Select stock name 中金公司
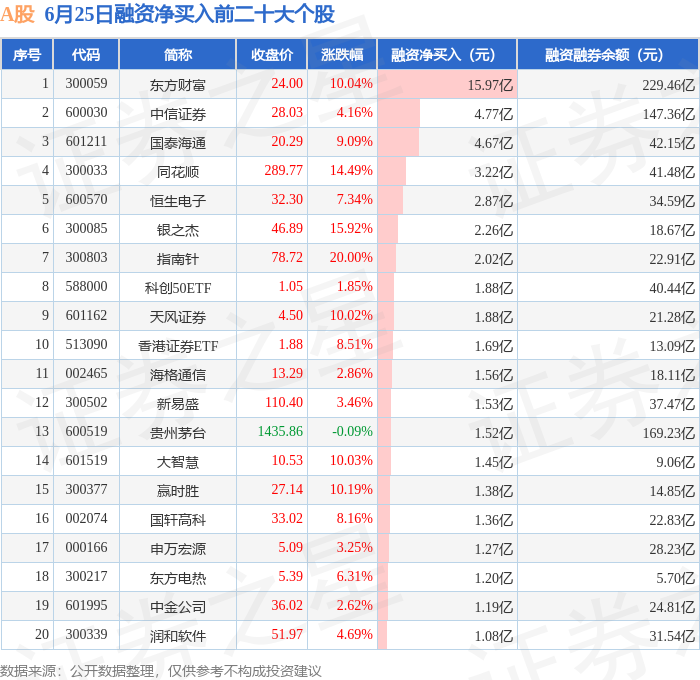The width and height of the screenshot is (700, 680). pos(178,607)
